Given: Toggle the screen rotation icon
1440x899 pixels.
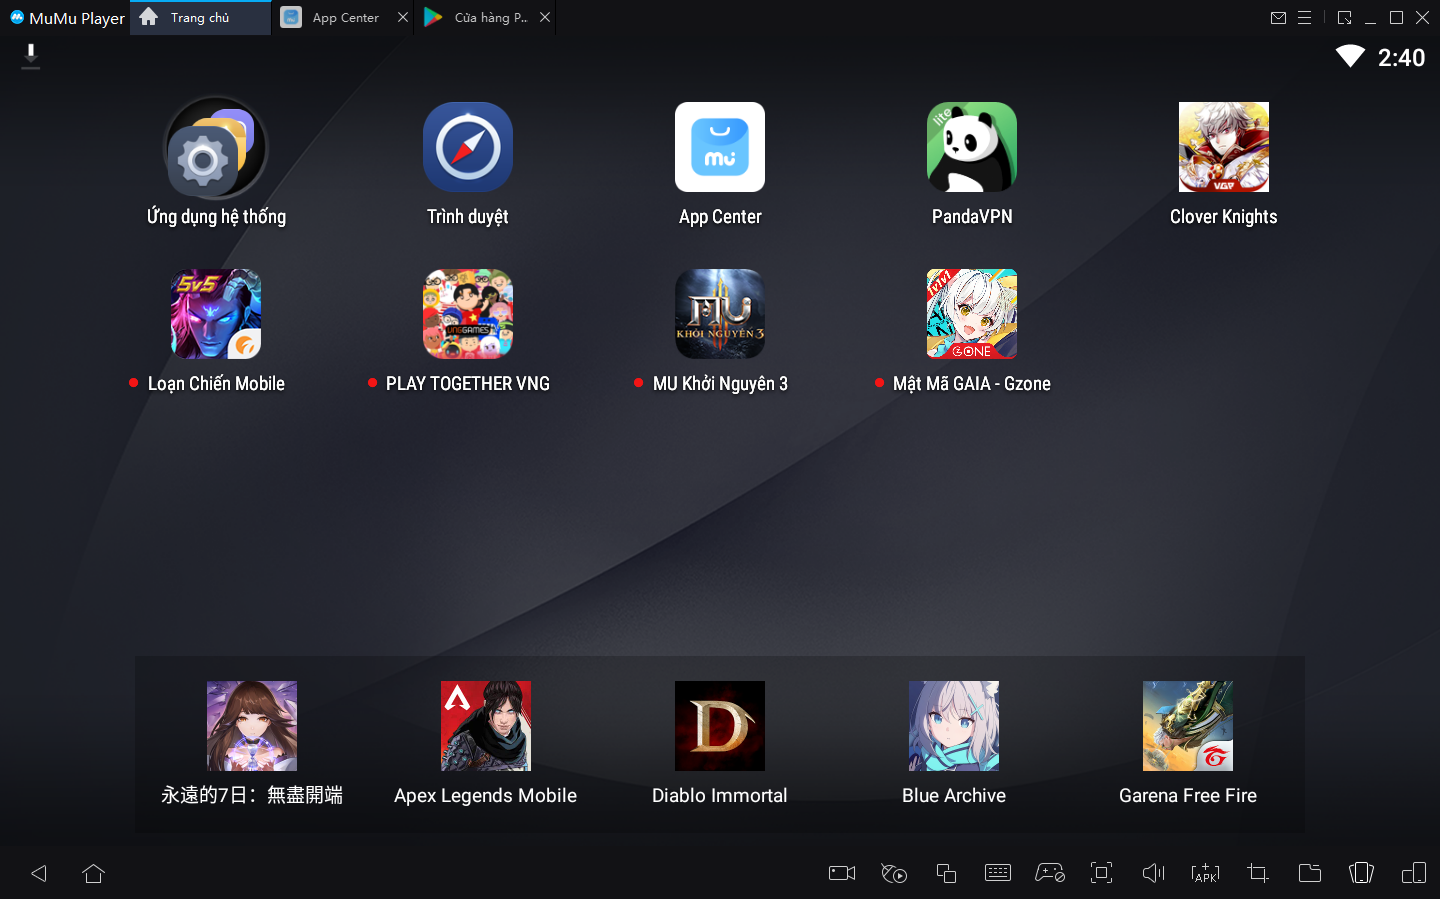Looking at the screenshot, I should [1414, 873].
